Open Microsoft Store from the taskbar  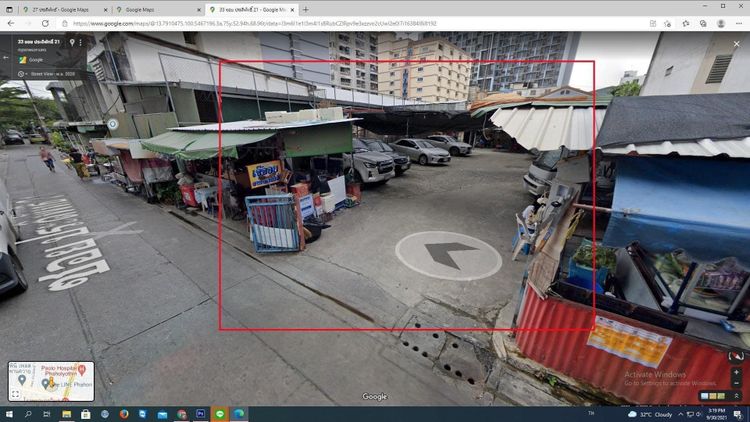[85, 414]
